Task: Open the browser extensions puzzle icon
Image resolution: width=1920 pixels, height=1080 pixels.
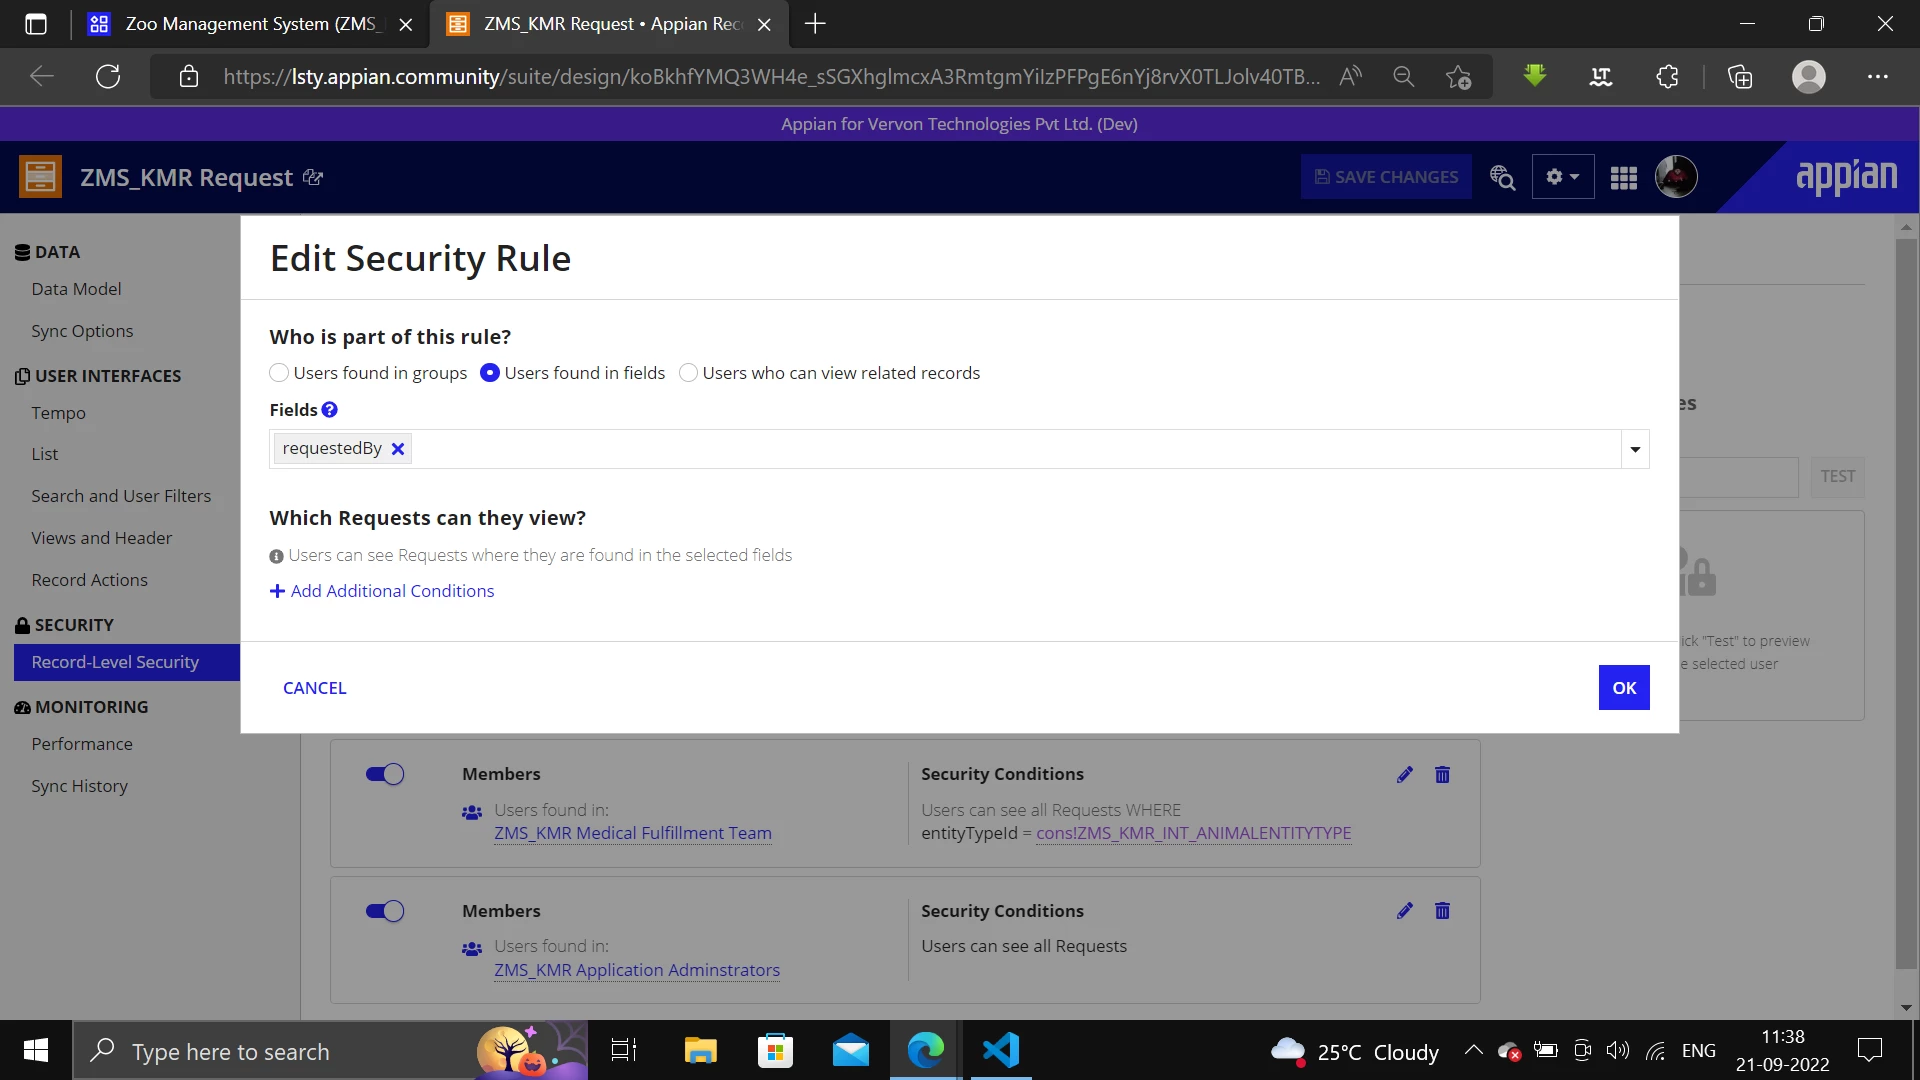Action: click(1667, 77)
